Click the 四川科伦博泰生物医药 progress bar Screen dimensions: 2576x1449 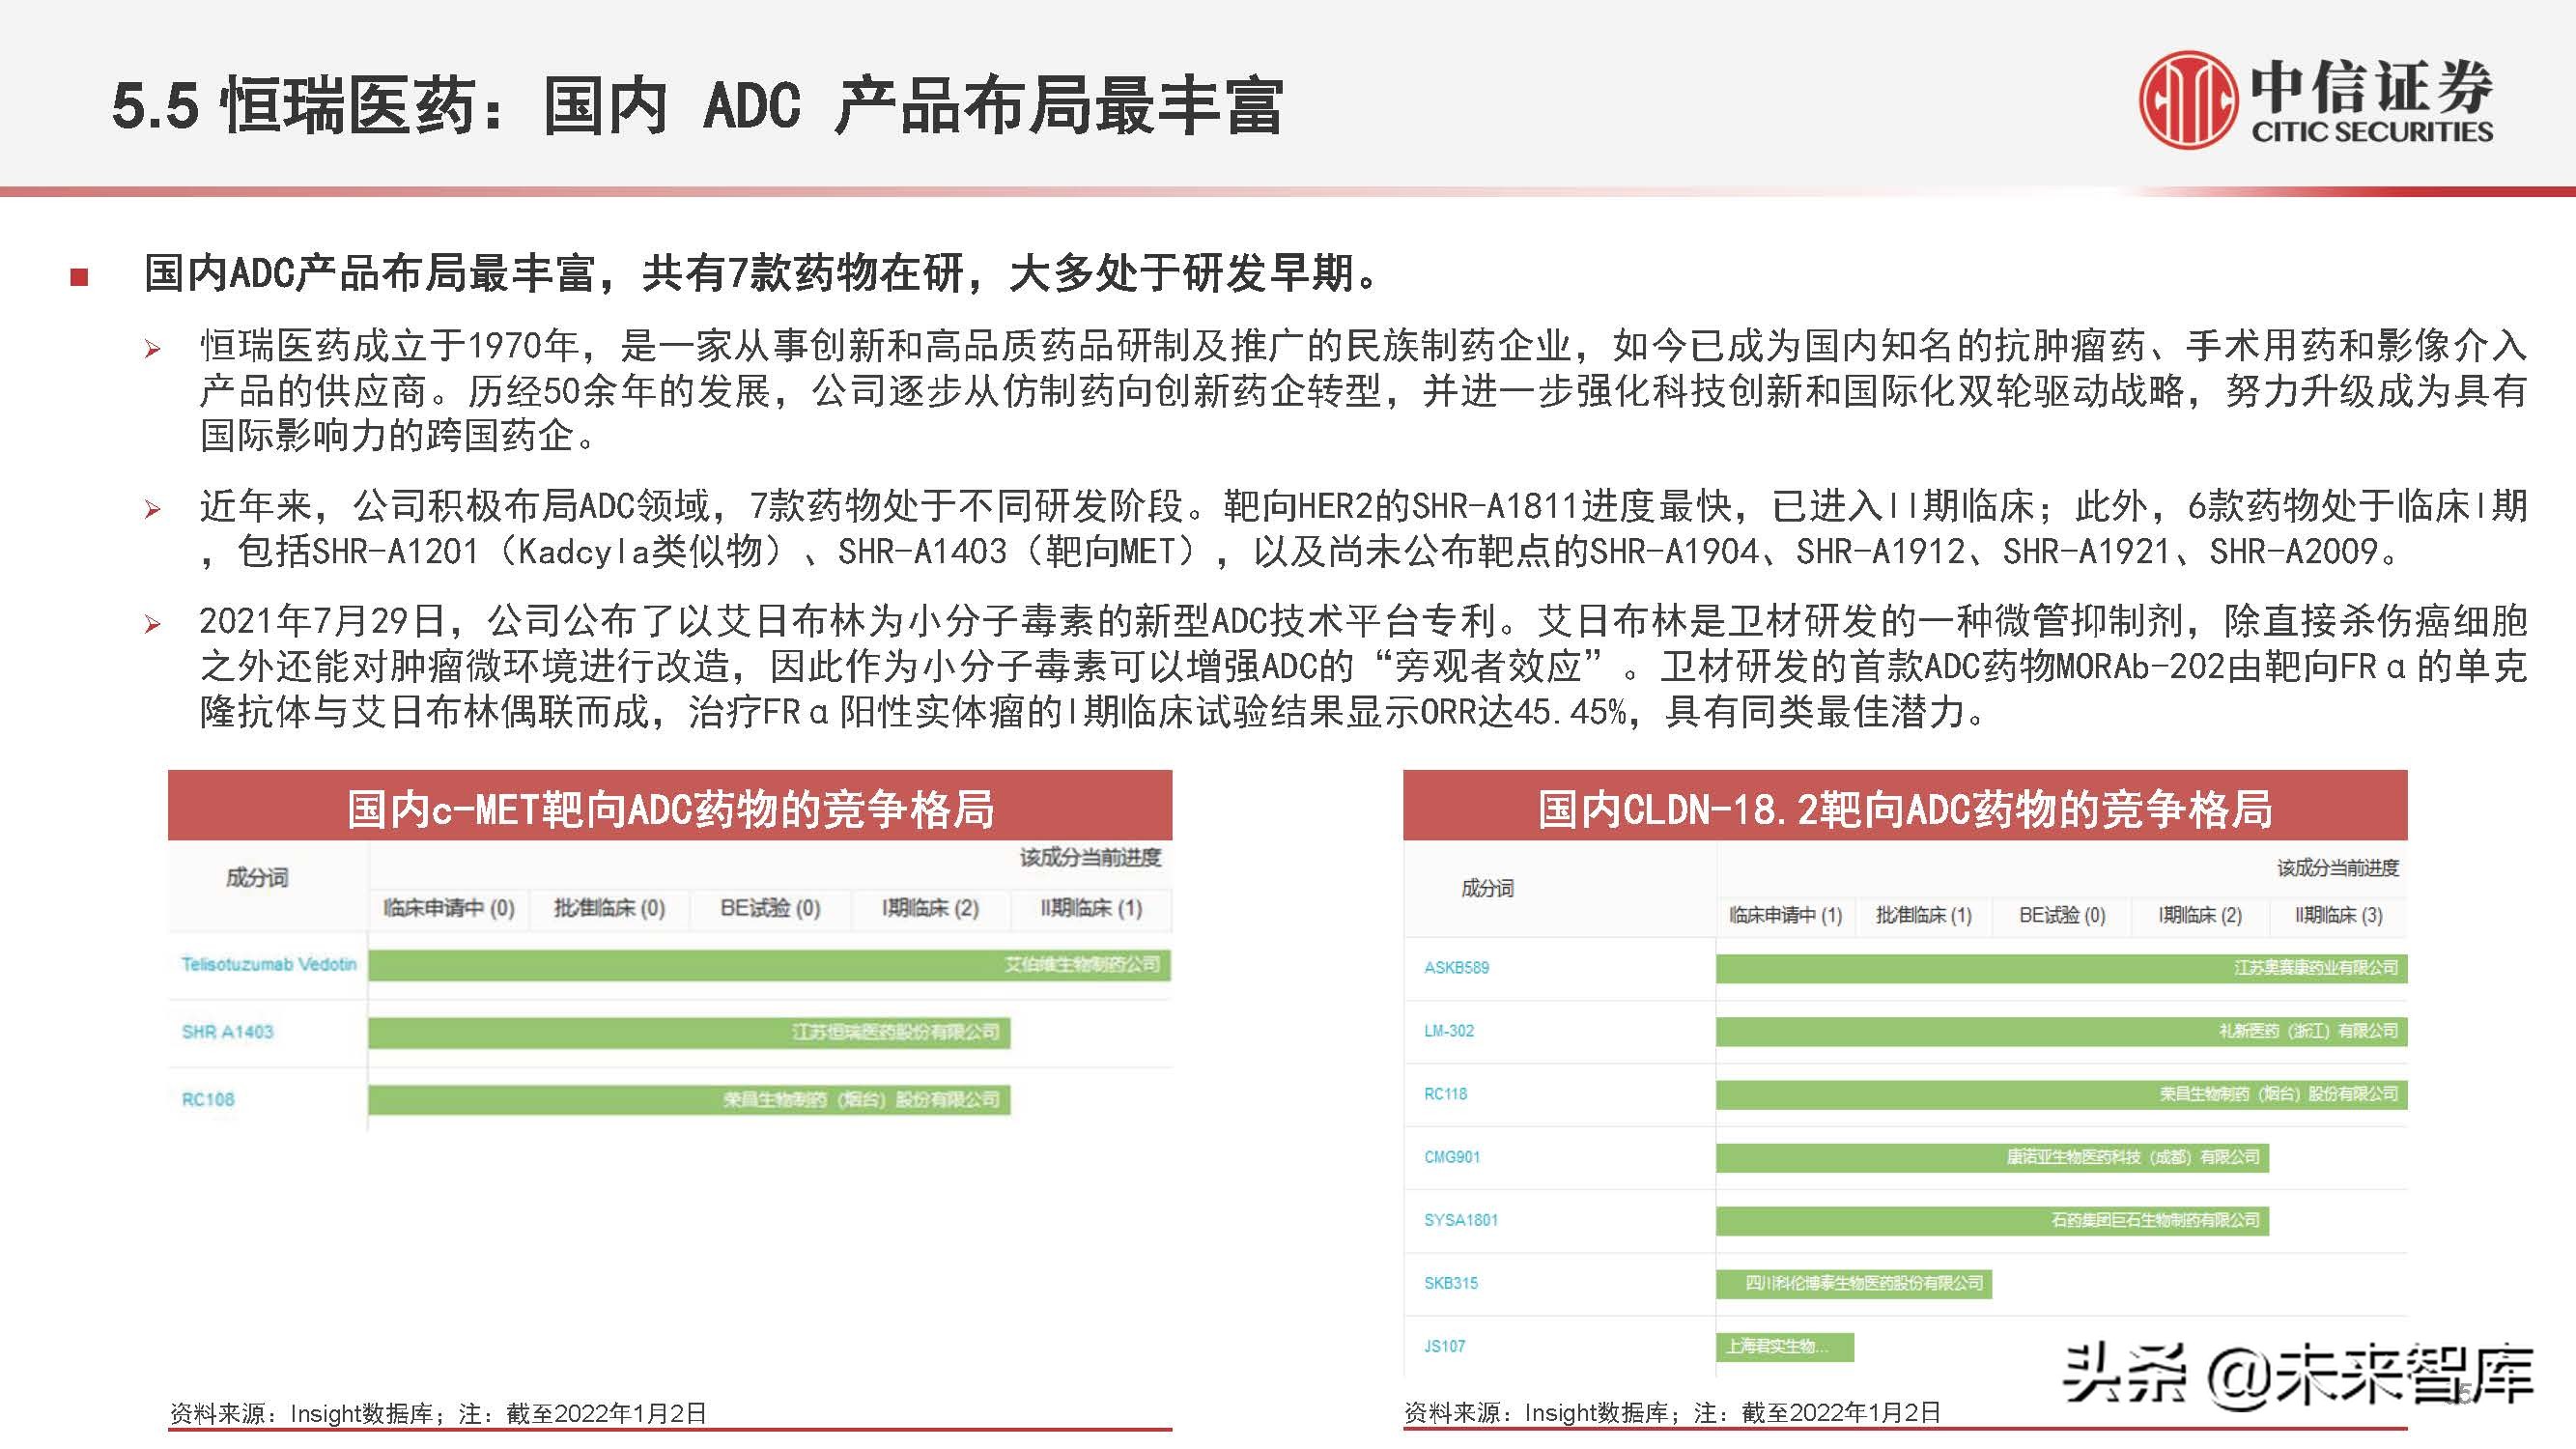(x=1854, y=1283)
